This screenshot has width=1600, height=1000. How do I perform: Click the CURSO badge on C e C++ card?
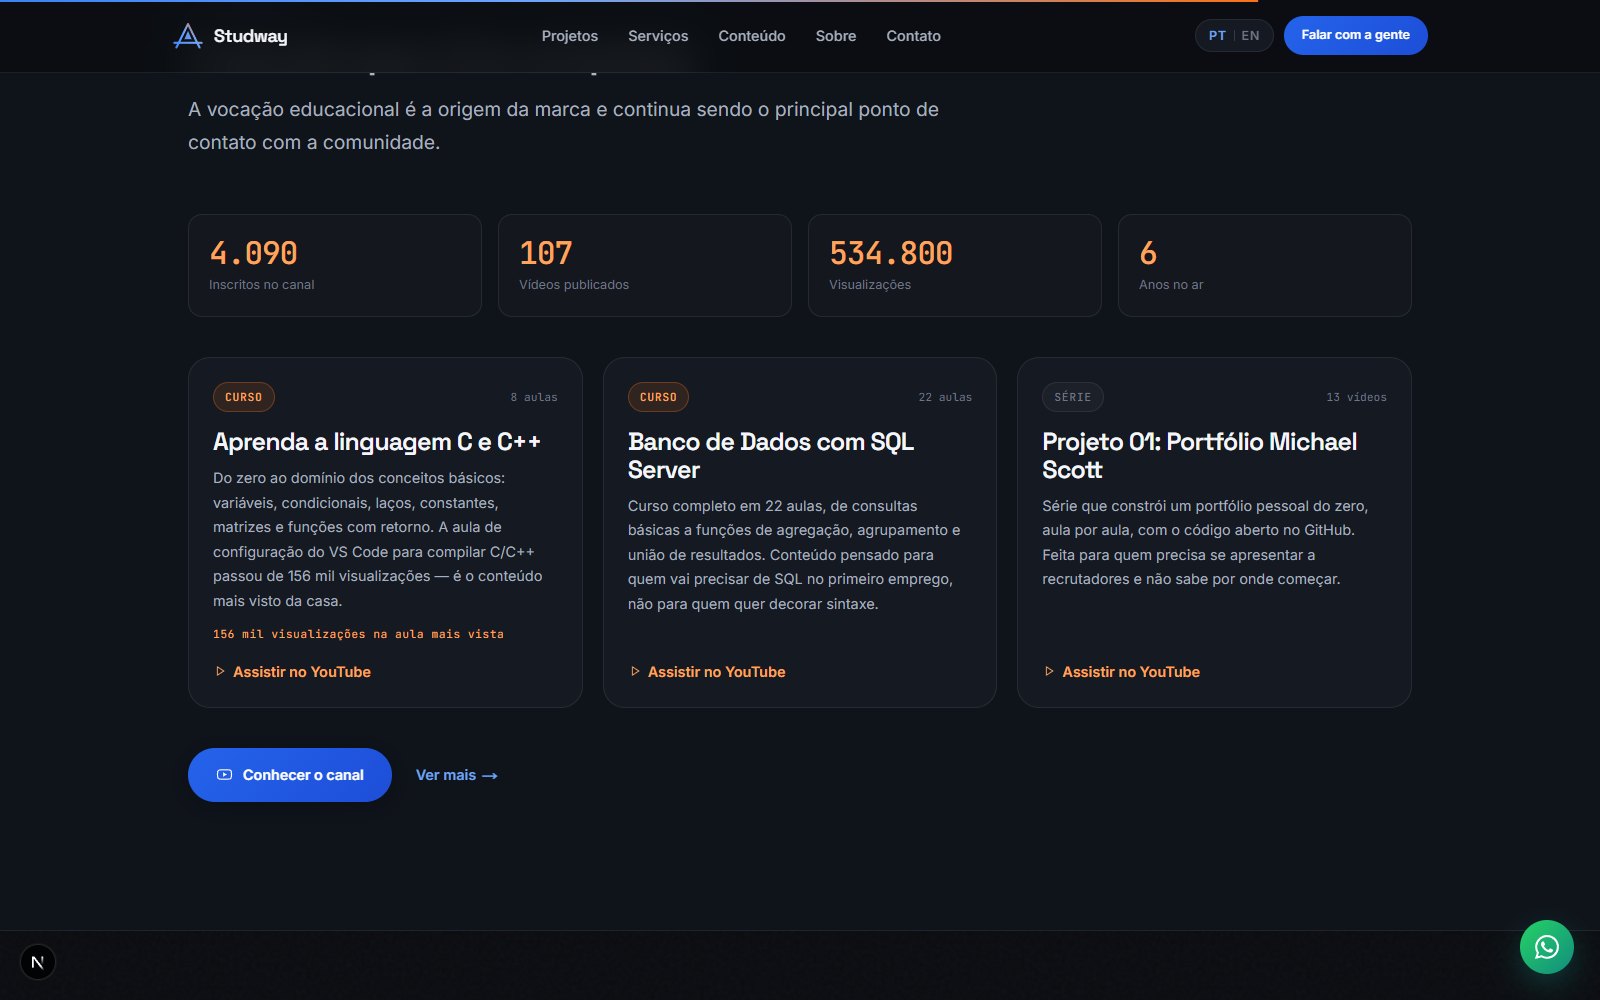point(244,397)
